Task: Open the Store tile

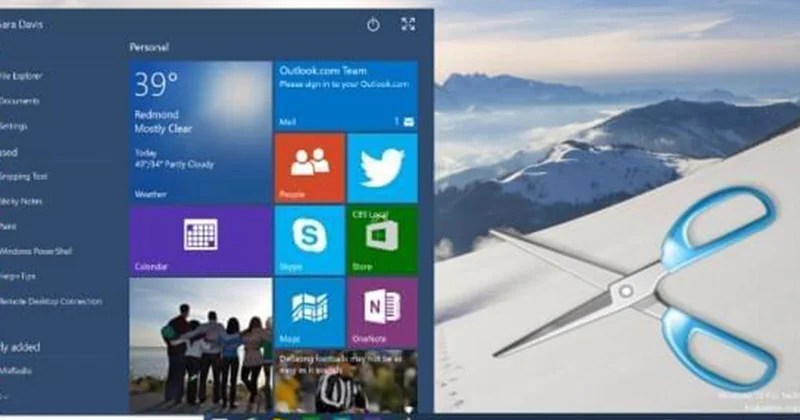Action: click(x=383, y=240)
